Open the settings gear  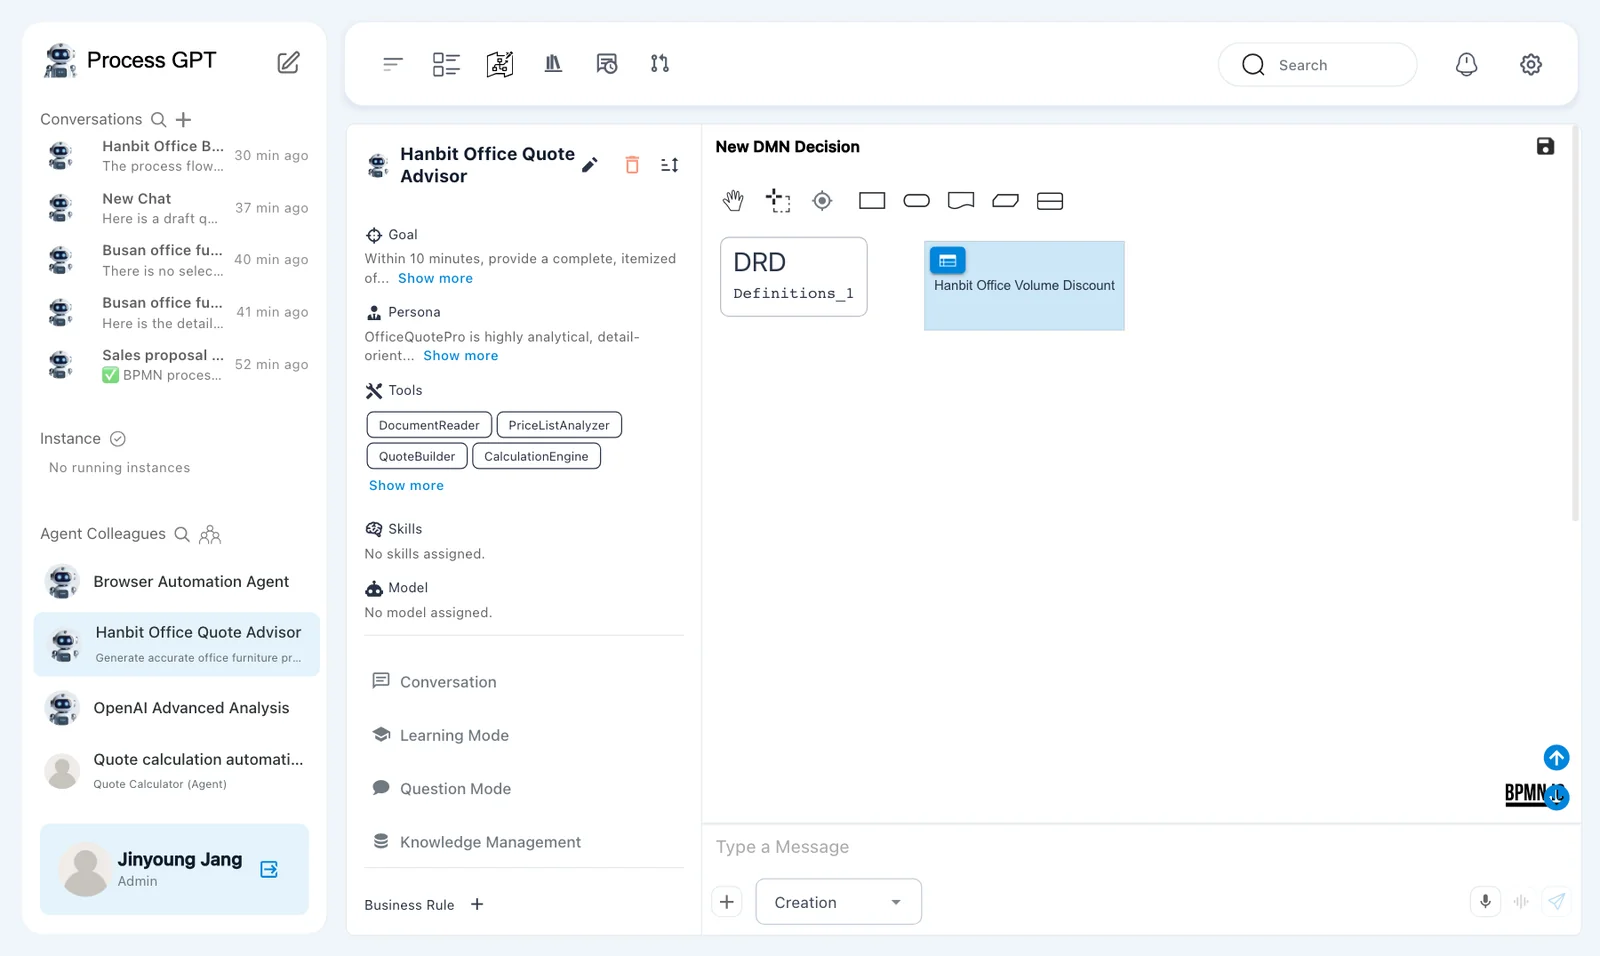pos(1531,64)
